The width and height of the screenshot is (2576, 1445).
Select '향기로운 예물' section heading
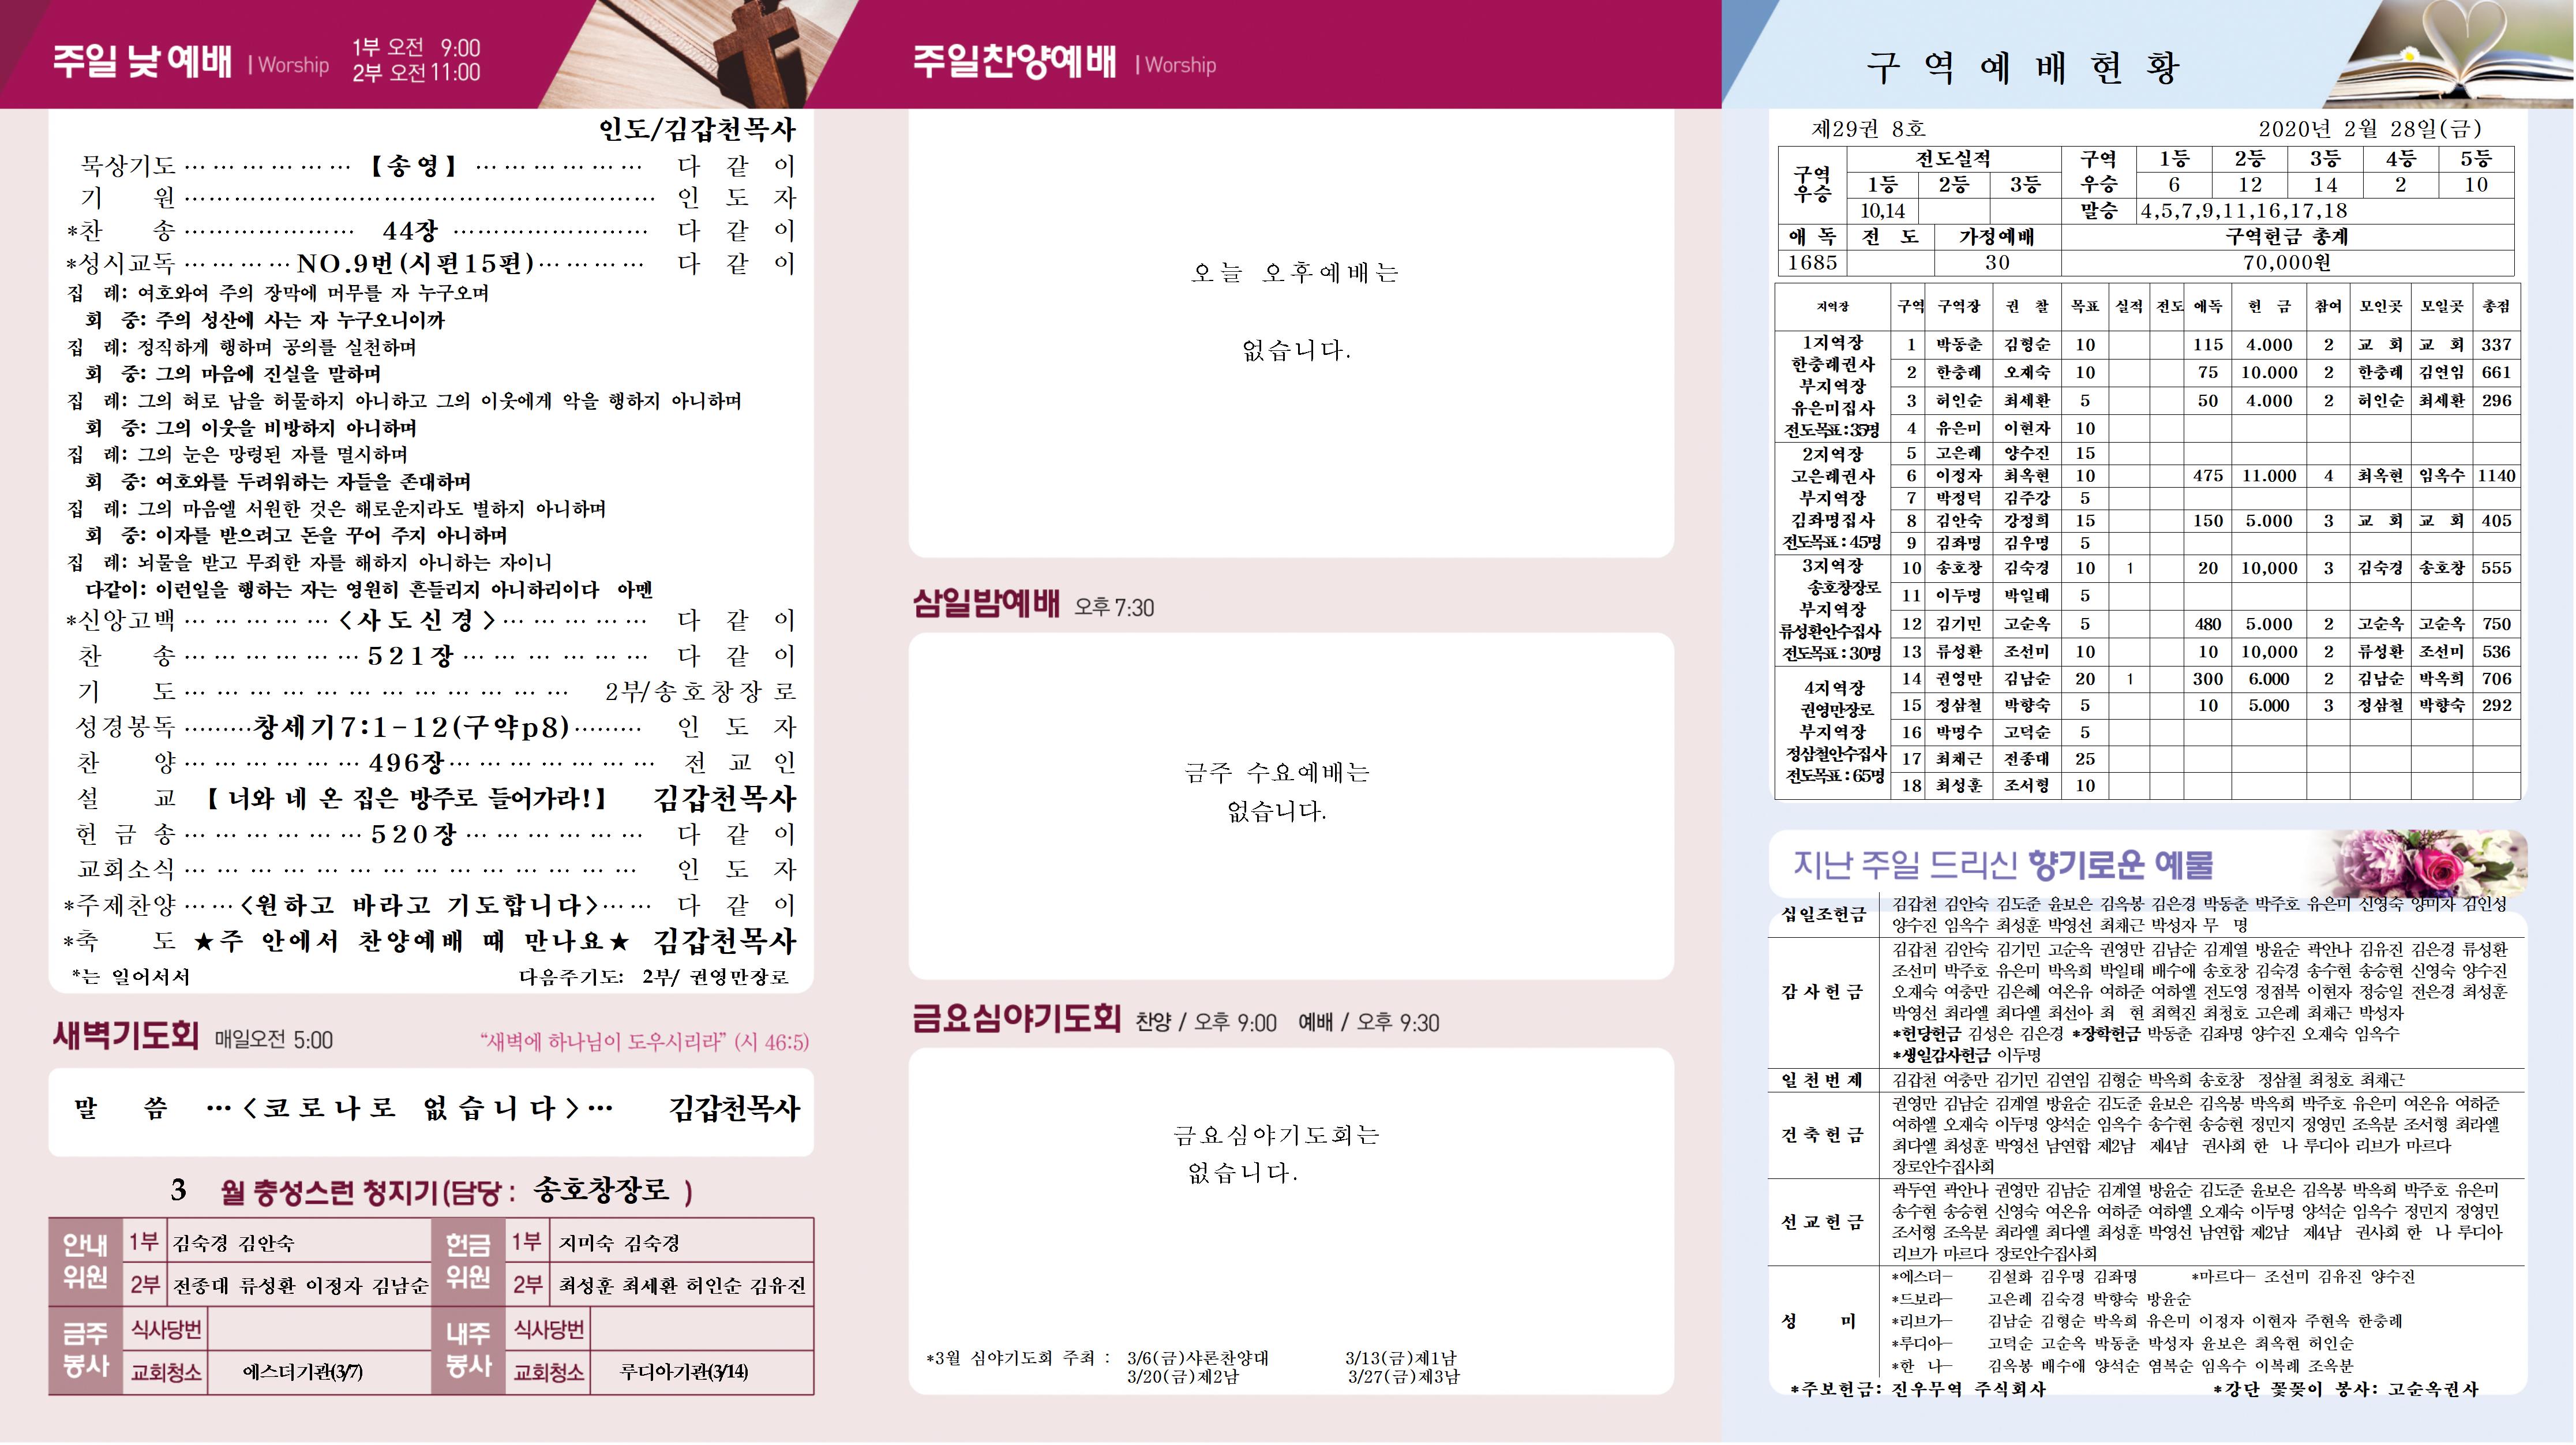pos(2121,864)
